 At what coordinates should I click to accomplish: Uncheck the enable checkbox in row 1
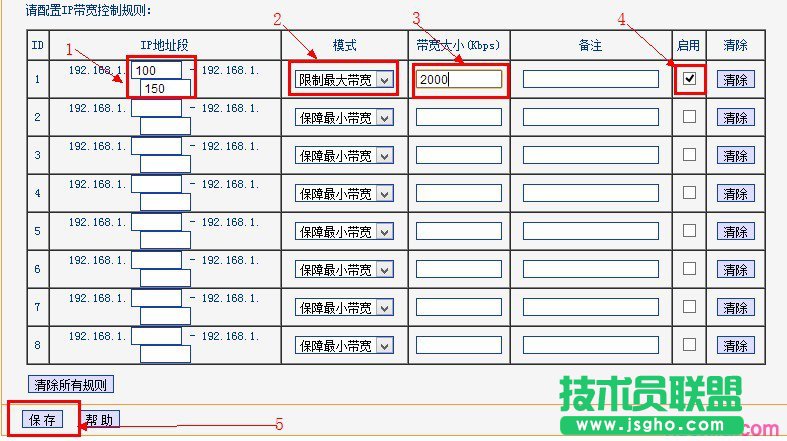[x=689, y=79]
